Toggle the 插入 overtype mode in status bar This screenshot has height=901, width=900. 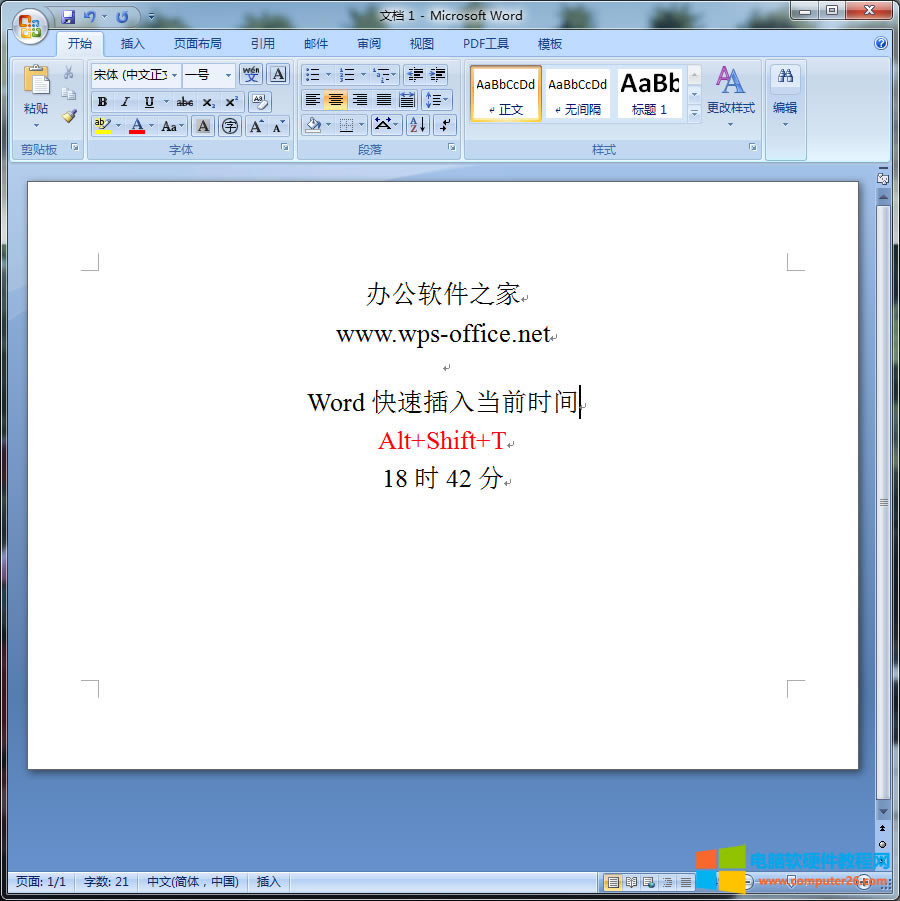point(267,882)
